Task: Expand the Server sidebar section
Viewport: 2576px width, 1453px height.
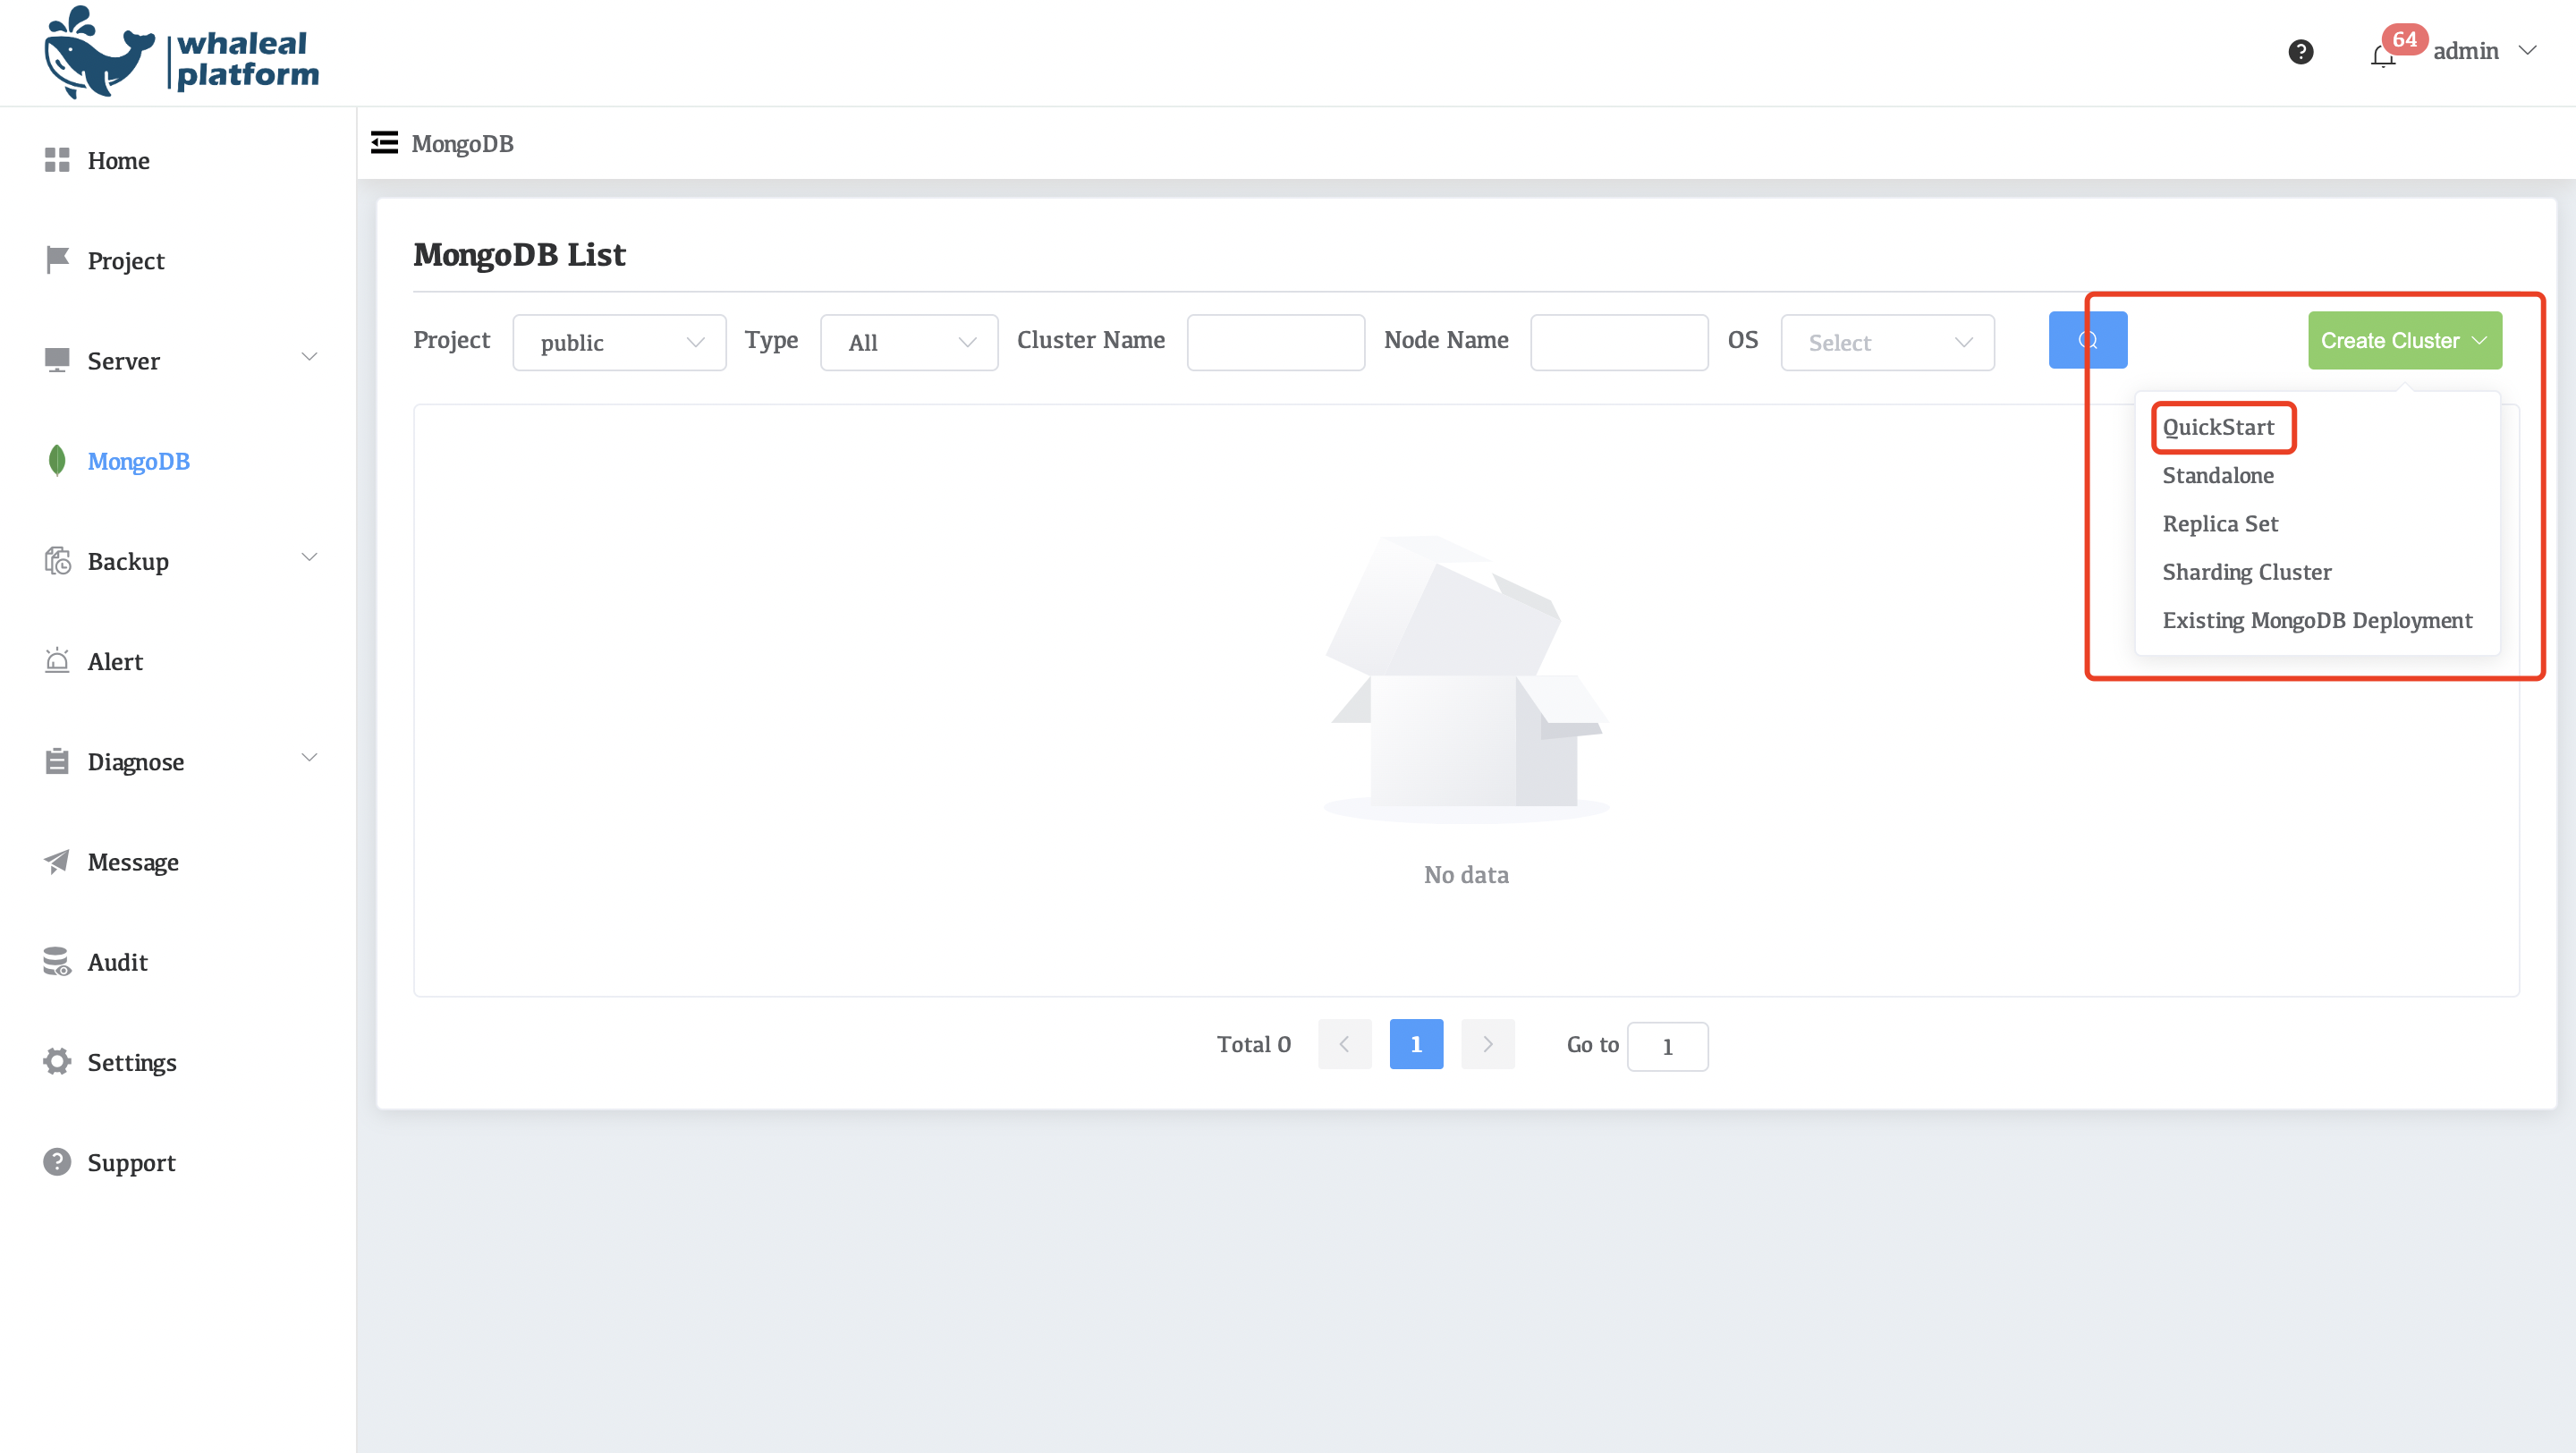Action: pos(123,361)
